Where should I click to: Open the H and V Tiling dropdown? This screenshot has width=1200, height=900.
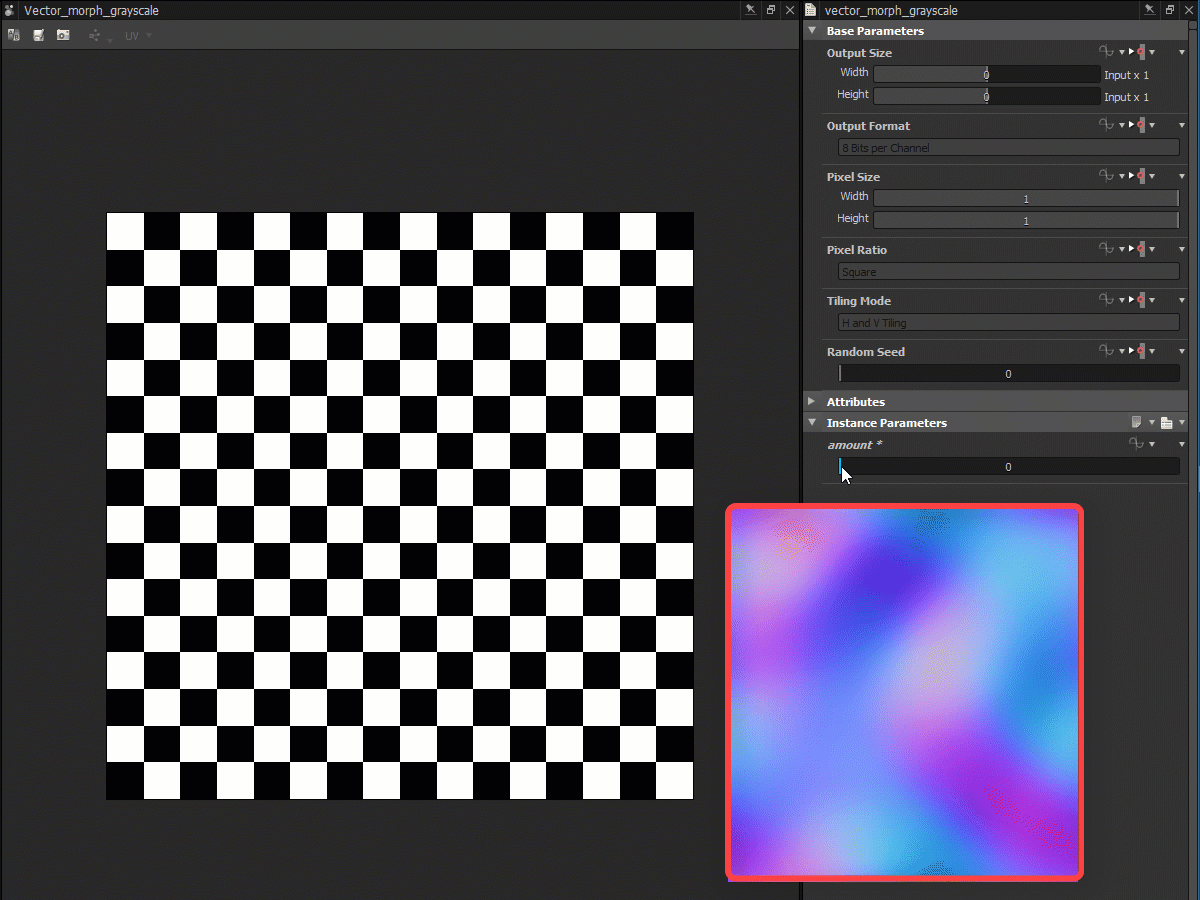pyautogui.click(x=1008, y=323)
